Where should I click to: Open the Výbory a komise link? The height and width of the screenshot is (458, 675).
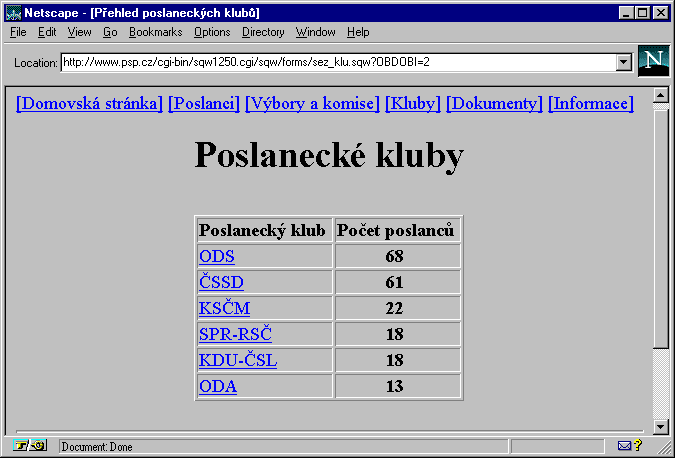click(x=312, y=104)
